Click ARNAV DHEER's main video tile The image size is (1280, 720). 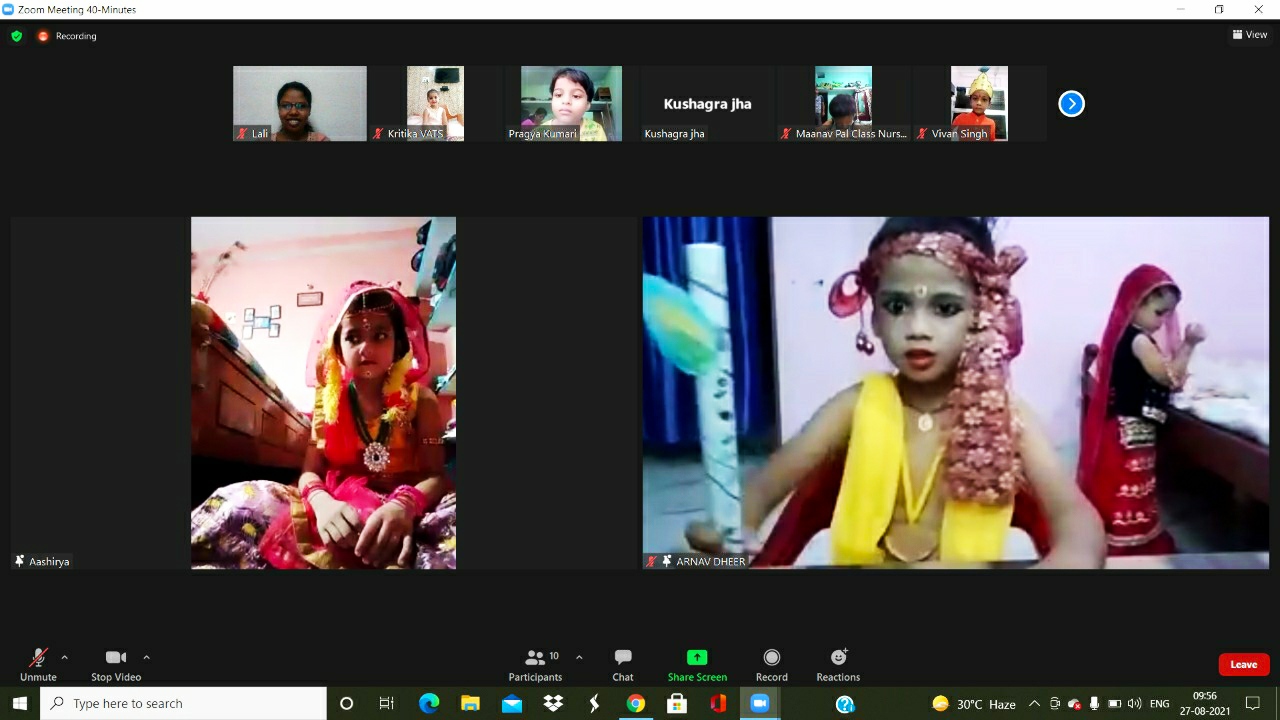coord(956,393)
